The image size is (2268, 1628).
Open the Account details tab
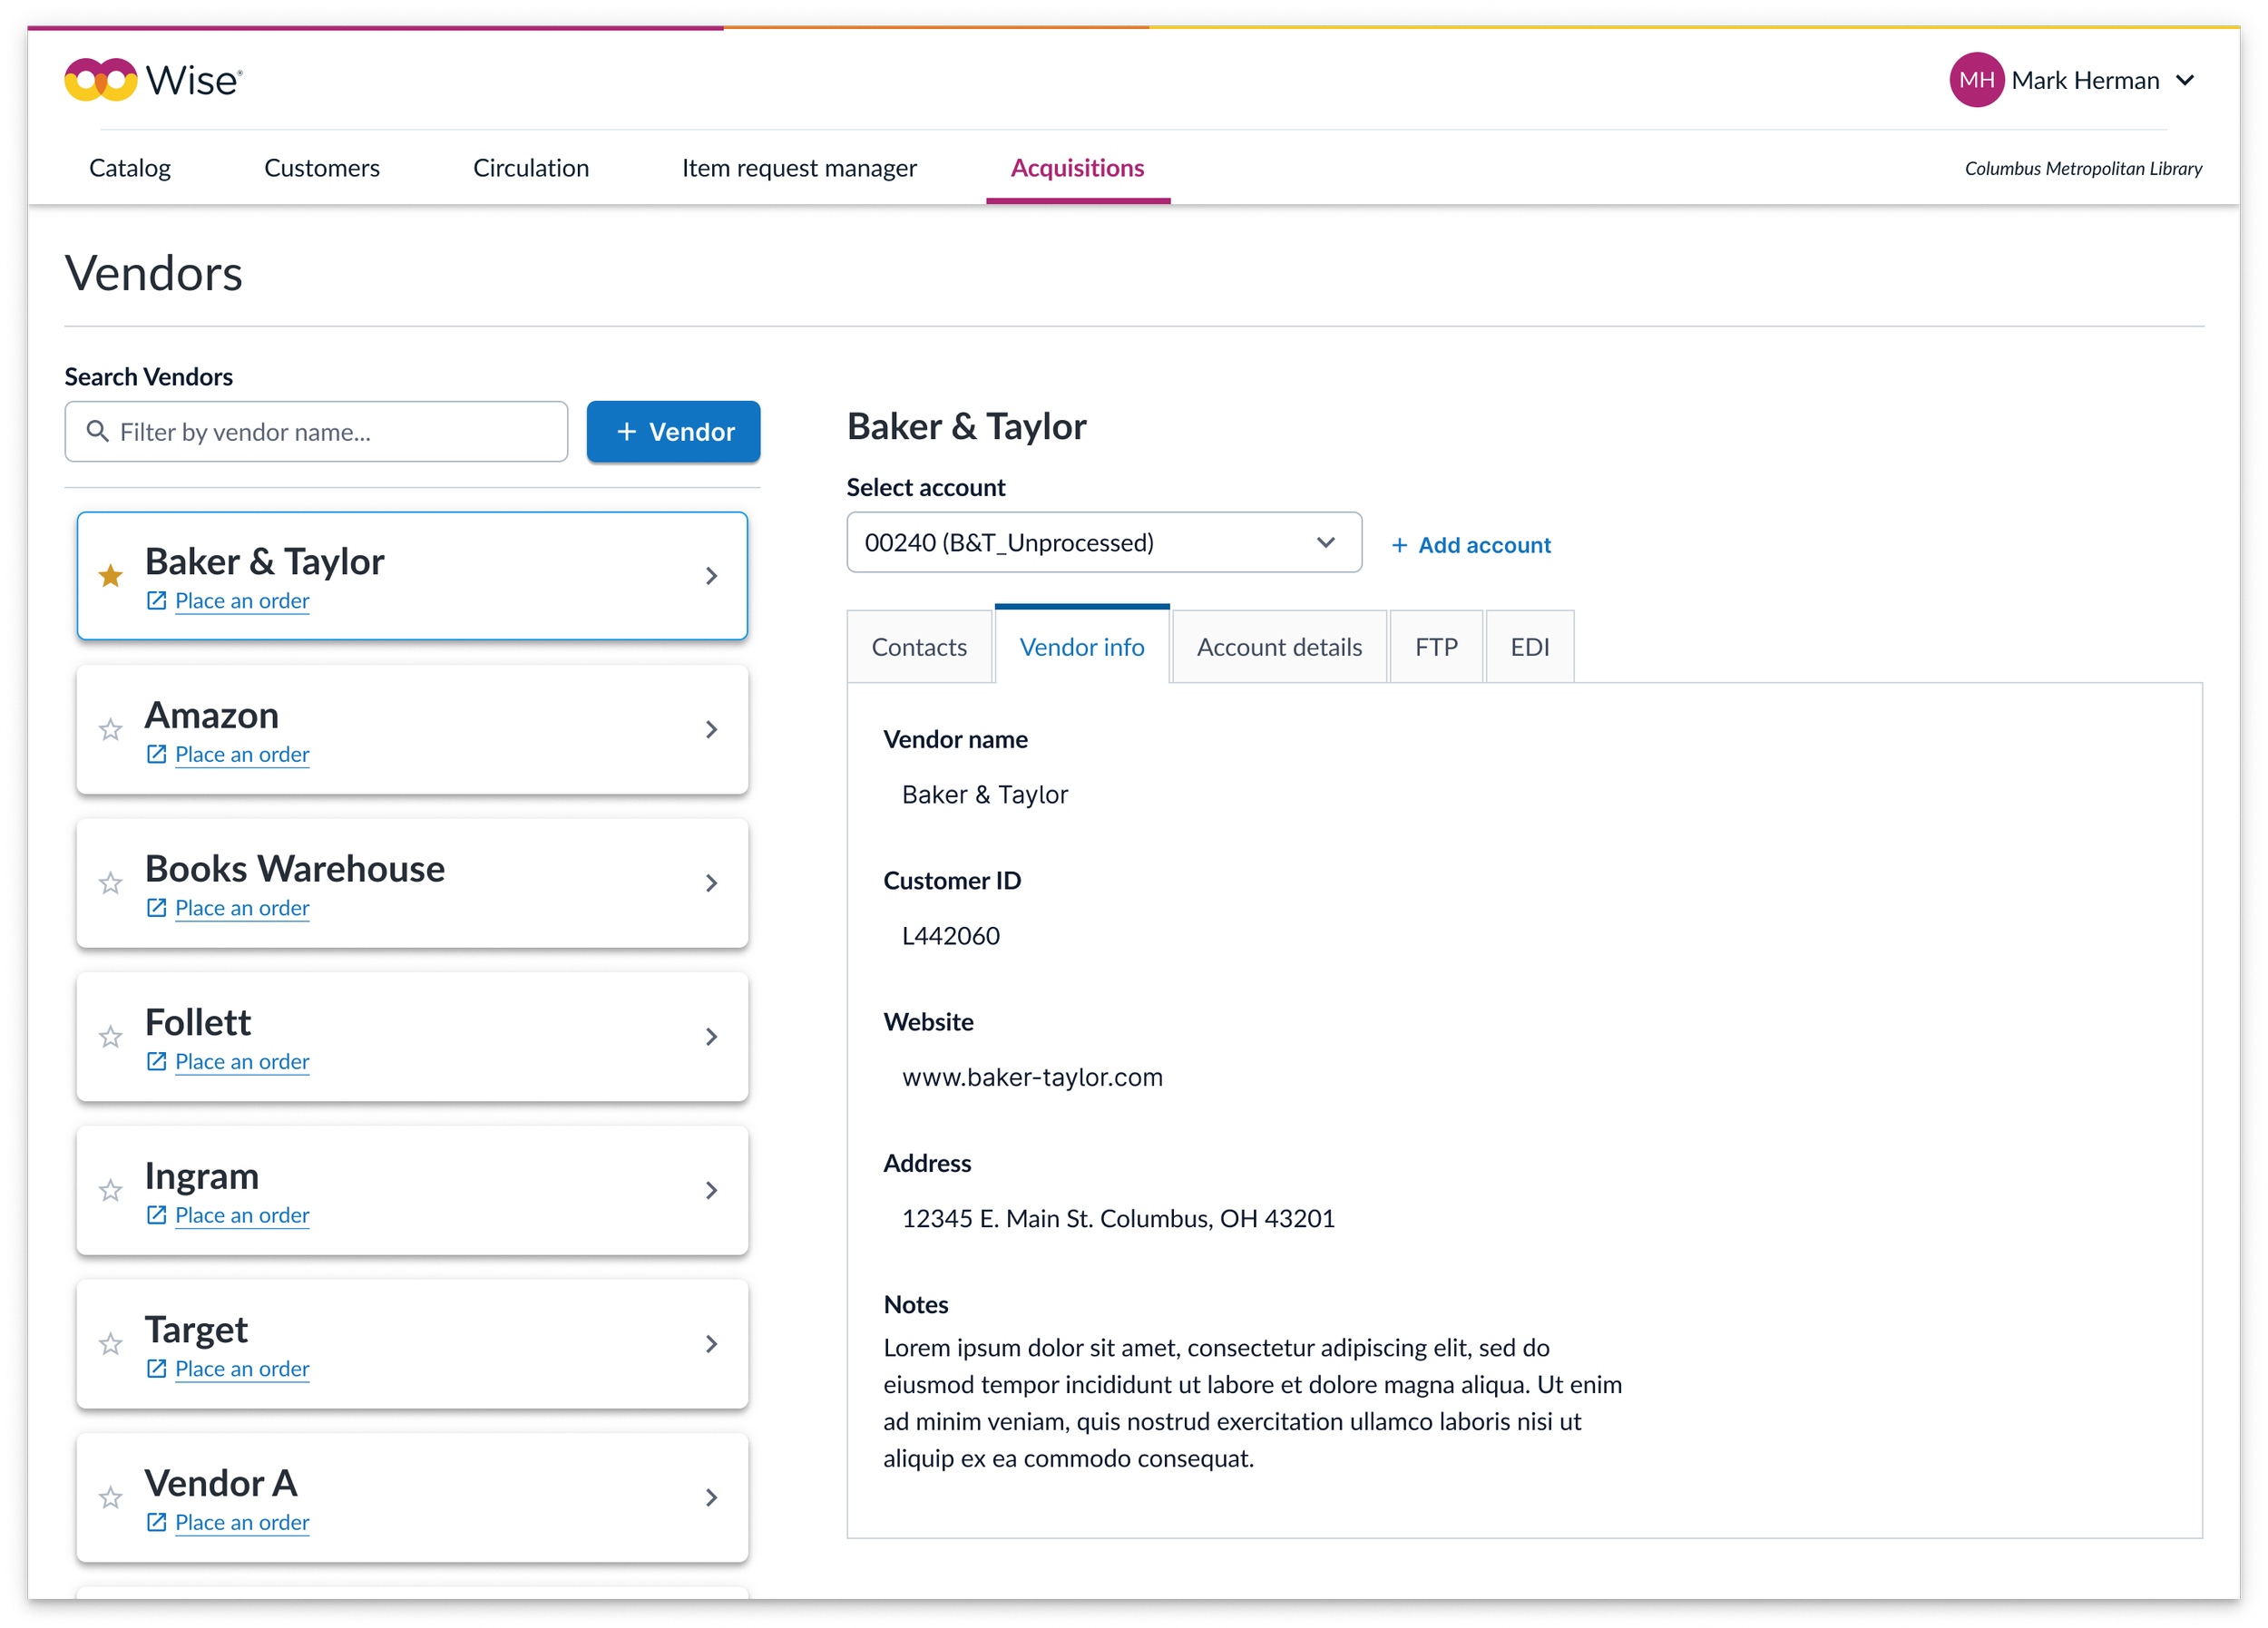click(1279, 647)
